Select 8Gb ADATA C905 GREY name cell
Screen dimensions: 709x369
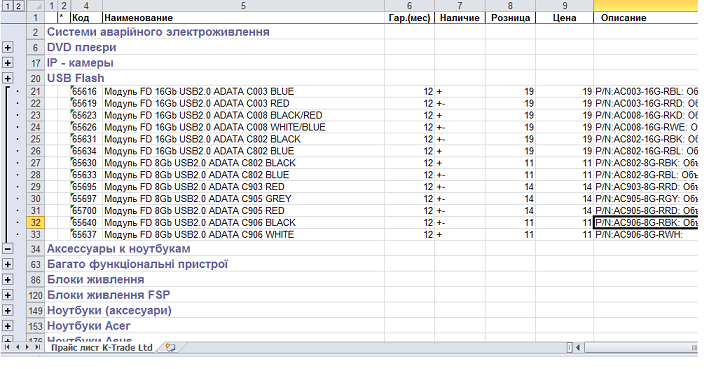243,199
